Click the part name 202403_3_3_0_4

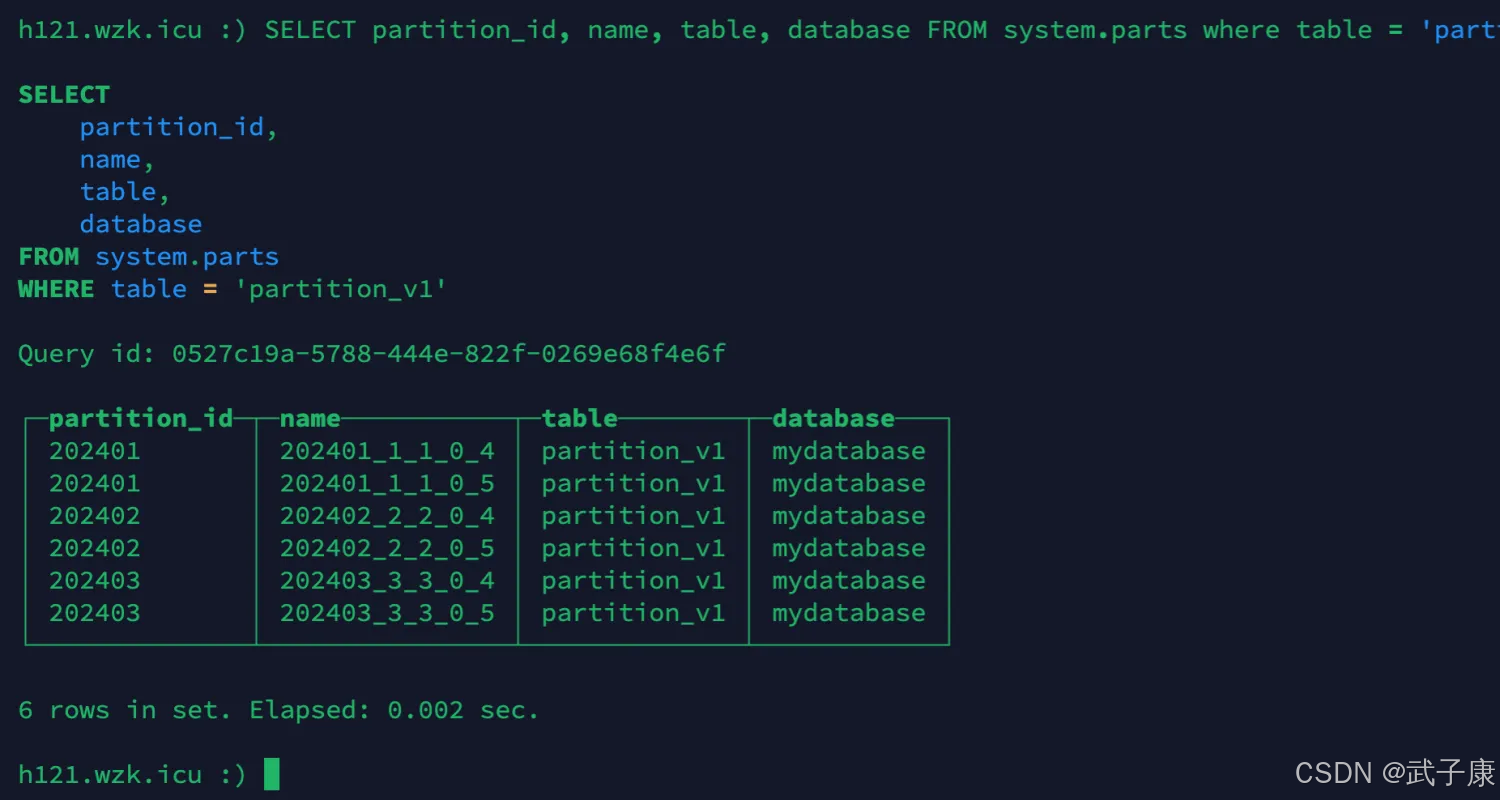tap(387, 581)
